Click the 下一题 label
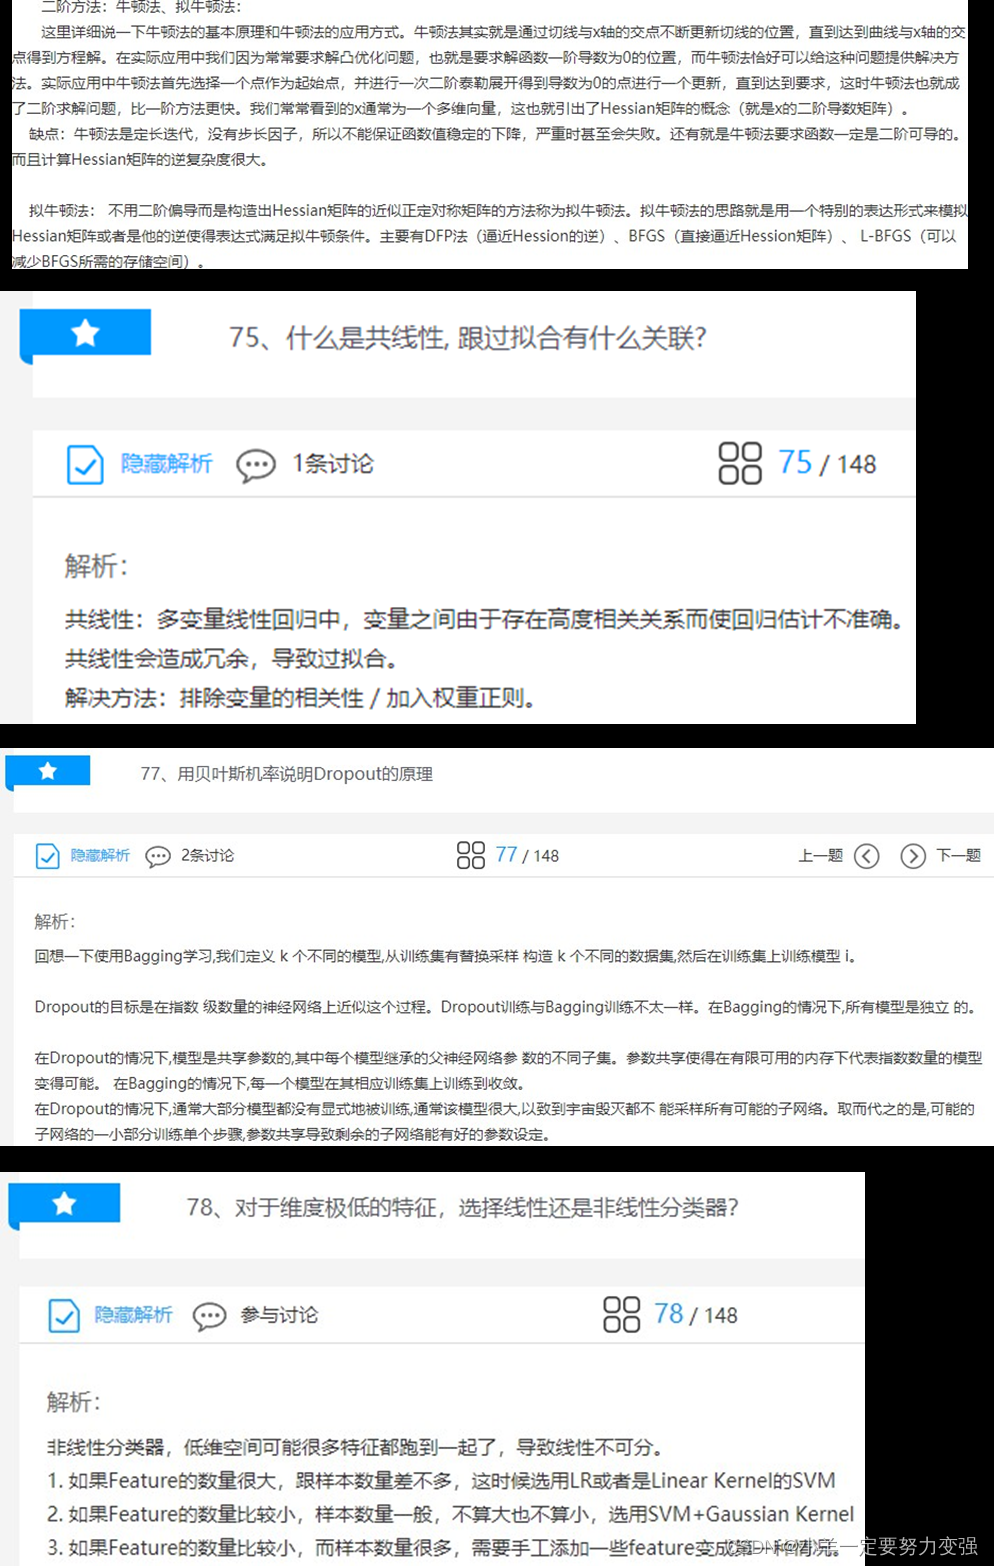The image size is (994, 1566). pyautogui.click(x=958, y=856)
